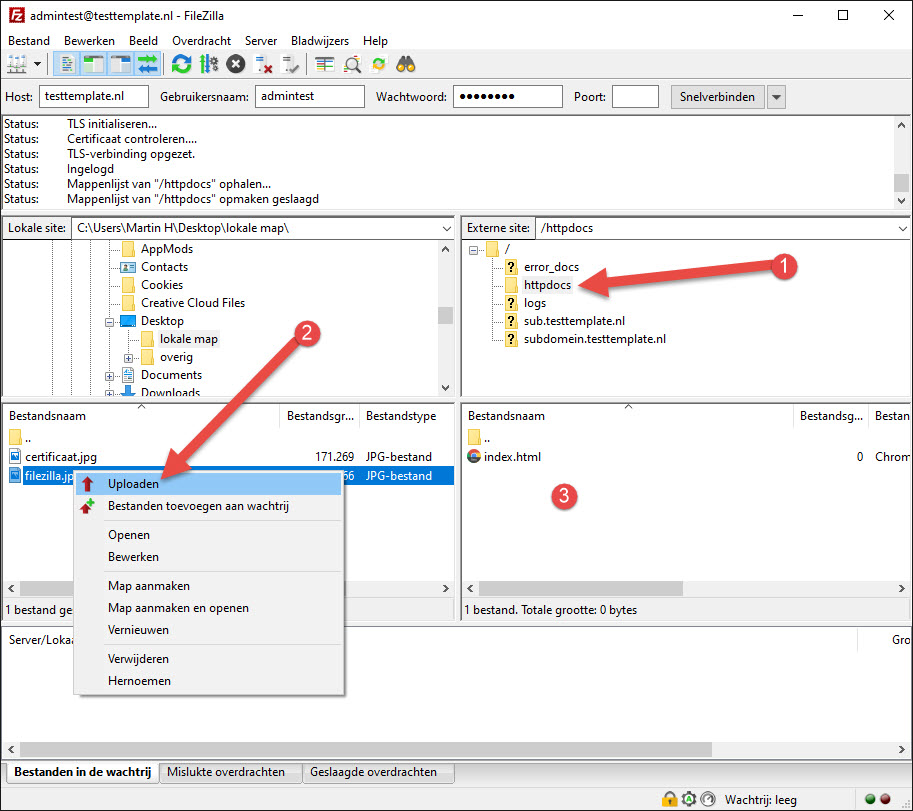913x811 pixels.
Task: Click the folder icon beside AppMods
Action: point(128,249)
